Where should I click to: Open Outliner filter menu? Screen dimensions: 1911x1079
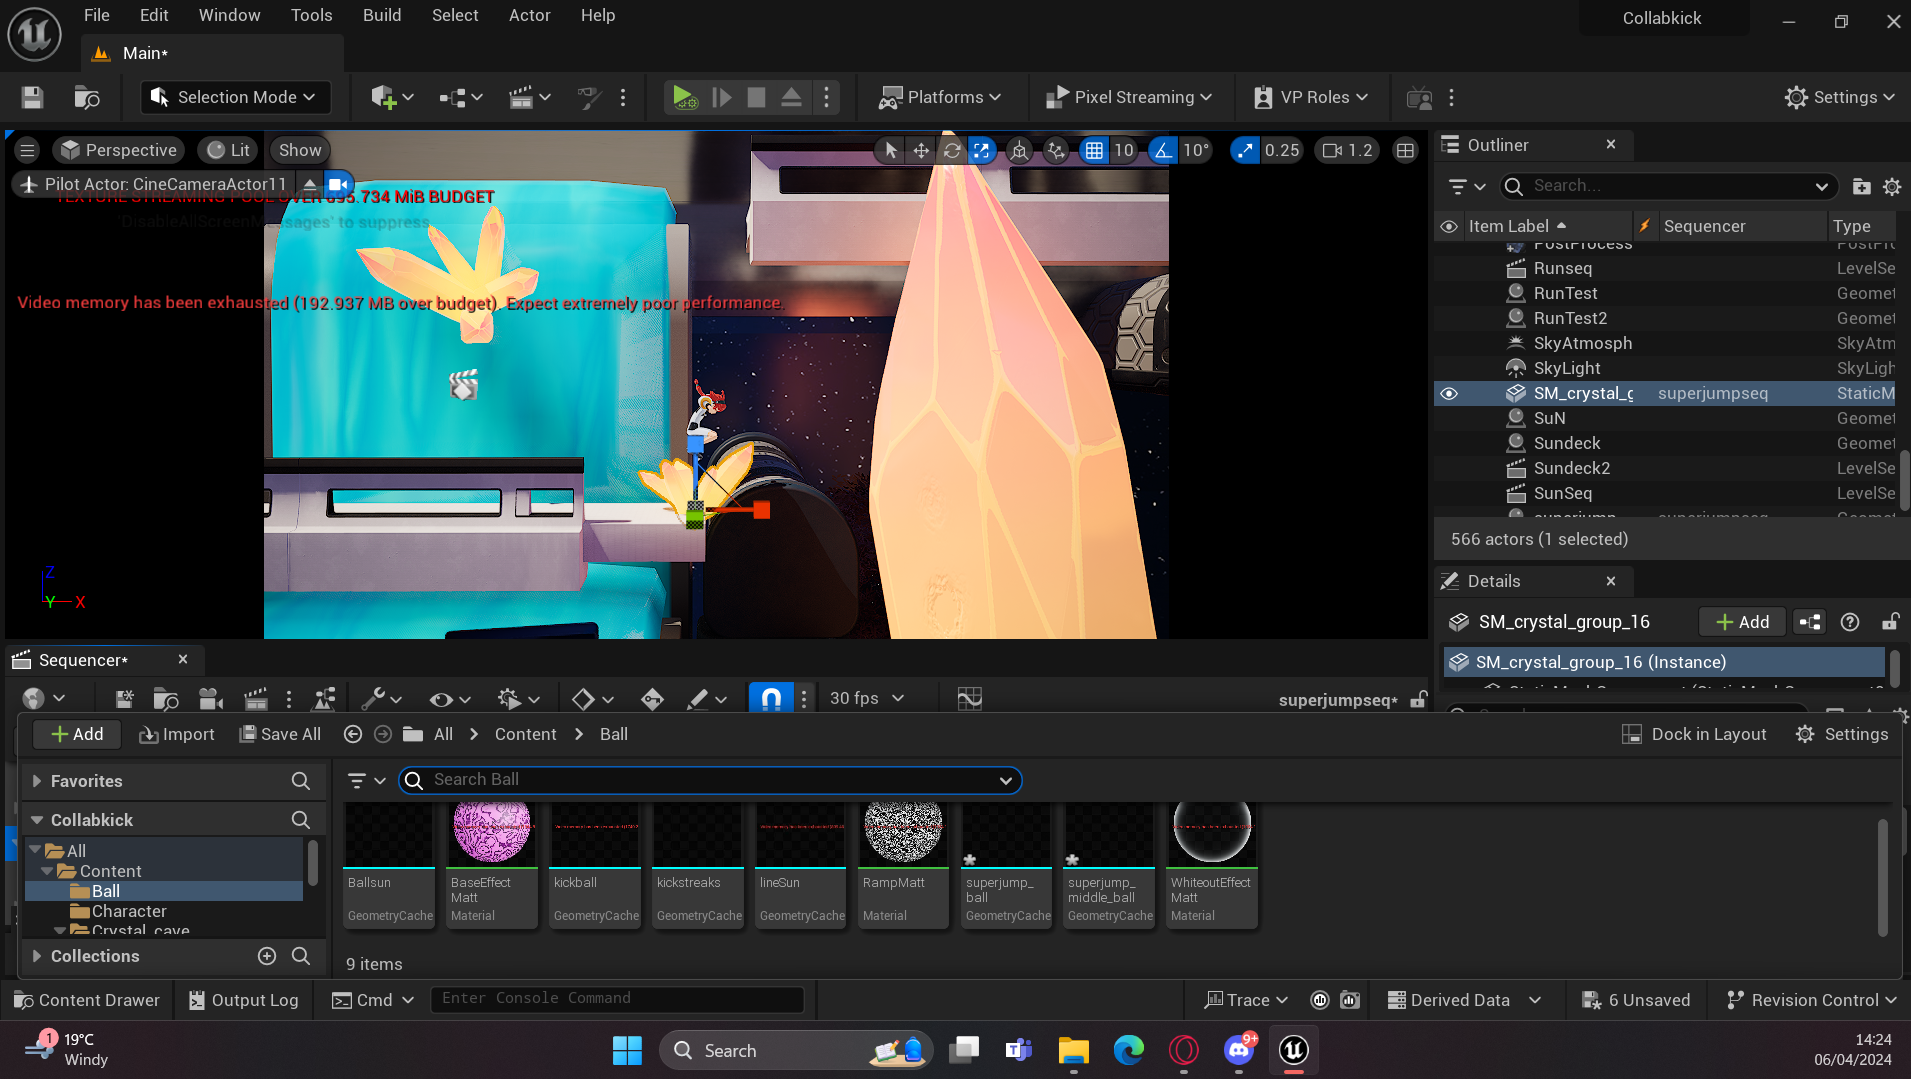1466,186
